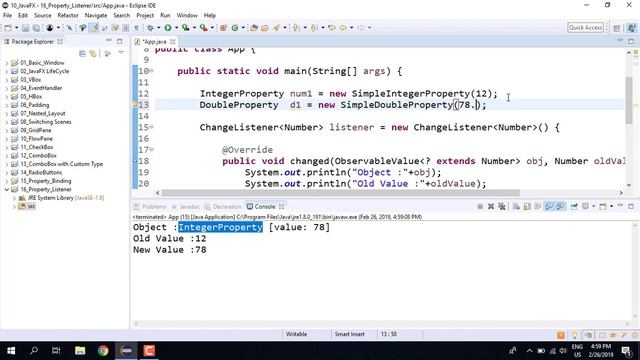
Task: Click the Remove Launch console X icon
Action: [x=491, y=207]
